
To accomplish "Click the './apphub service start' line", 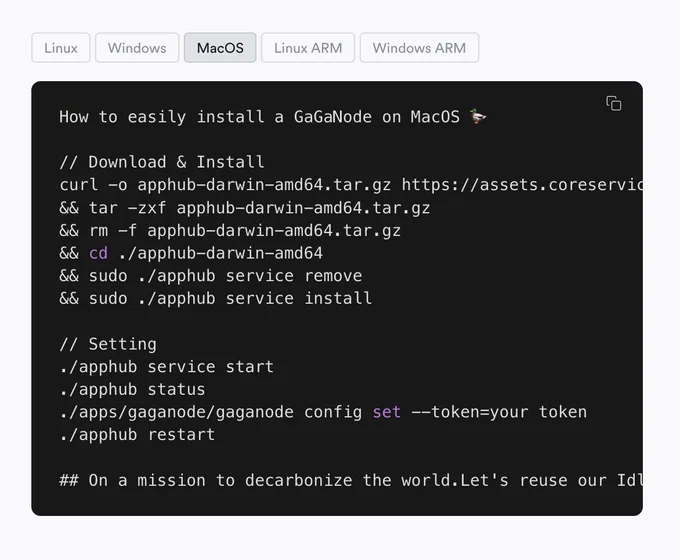I will (167, 367).
